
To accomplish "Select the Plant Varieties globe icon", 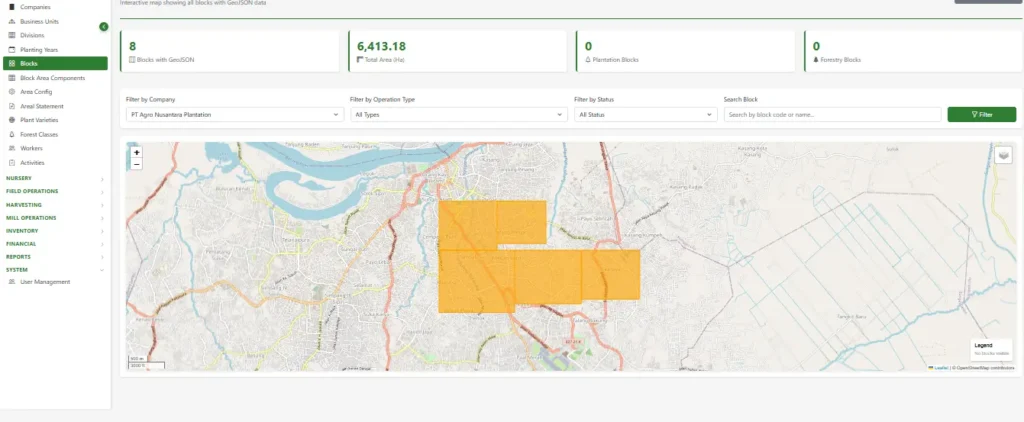I will (x=12, y=120).
